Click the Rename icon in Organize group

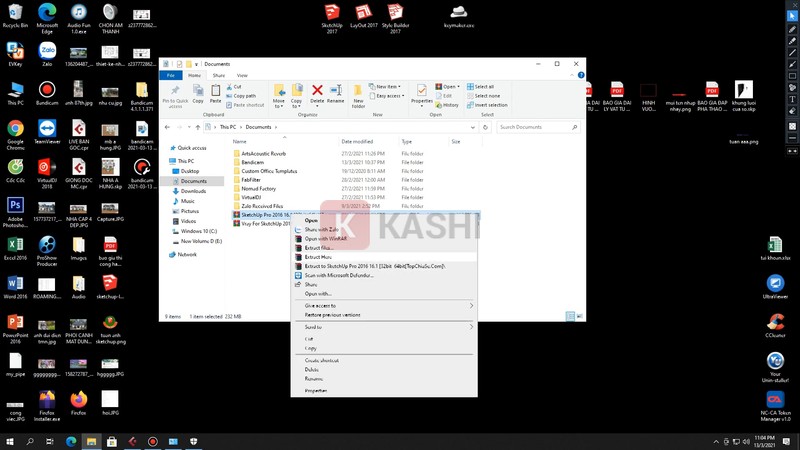336,94
